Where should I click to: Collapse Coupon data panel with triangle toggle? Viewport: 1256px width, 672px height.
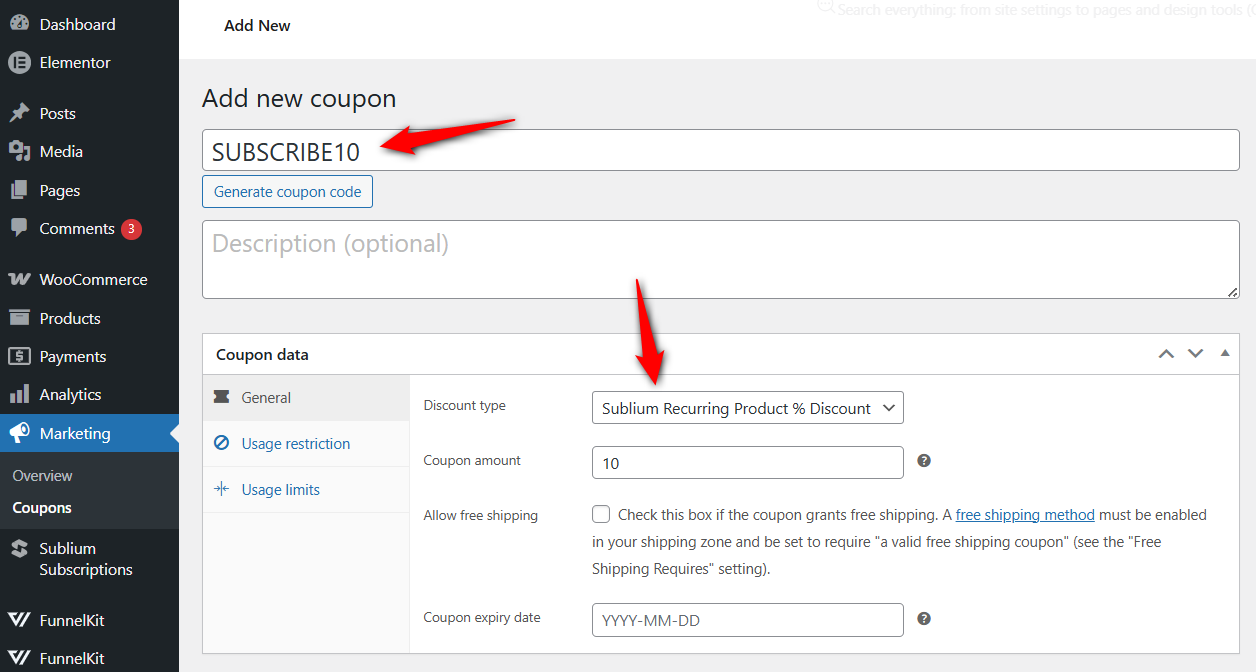click(x=1225, y=354)
